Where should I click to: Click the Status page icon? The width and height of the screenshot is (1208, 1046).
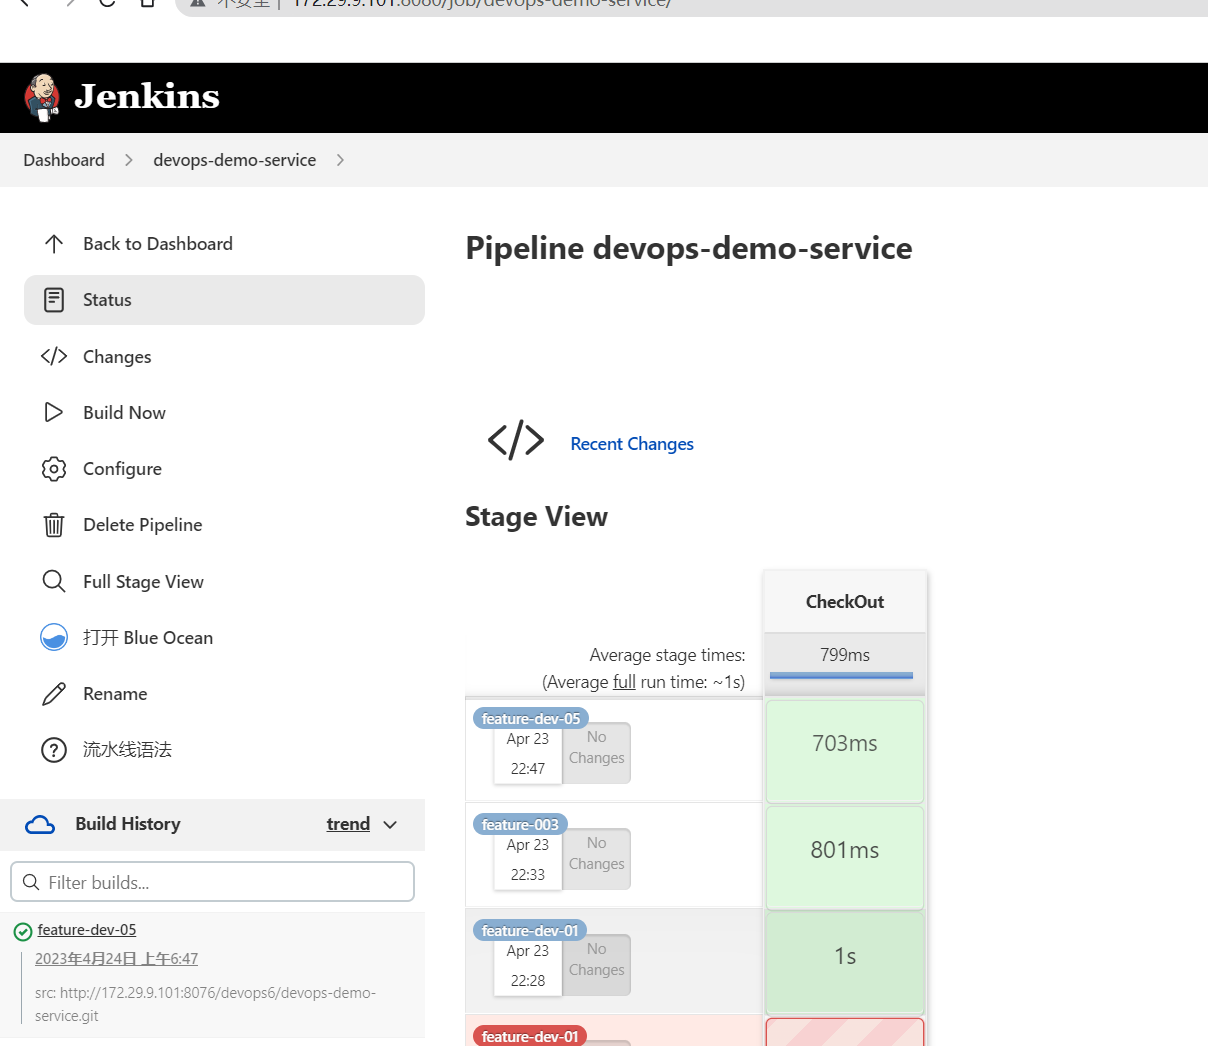[x=54, y=300]
